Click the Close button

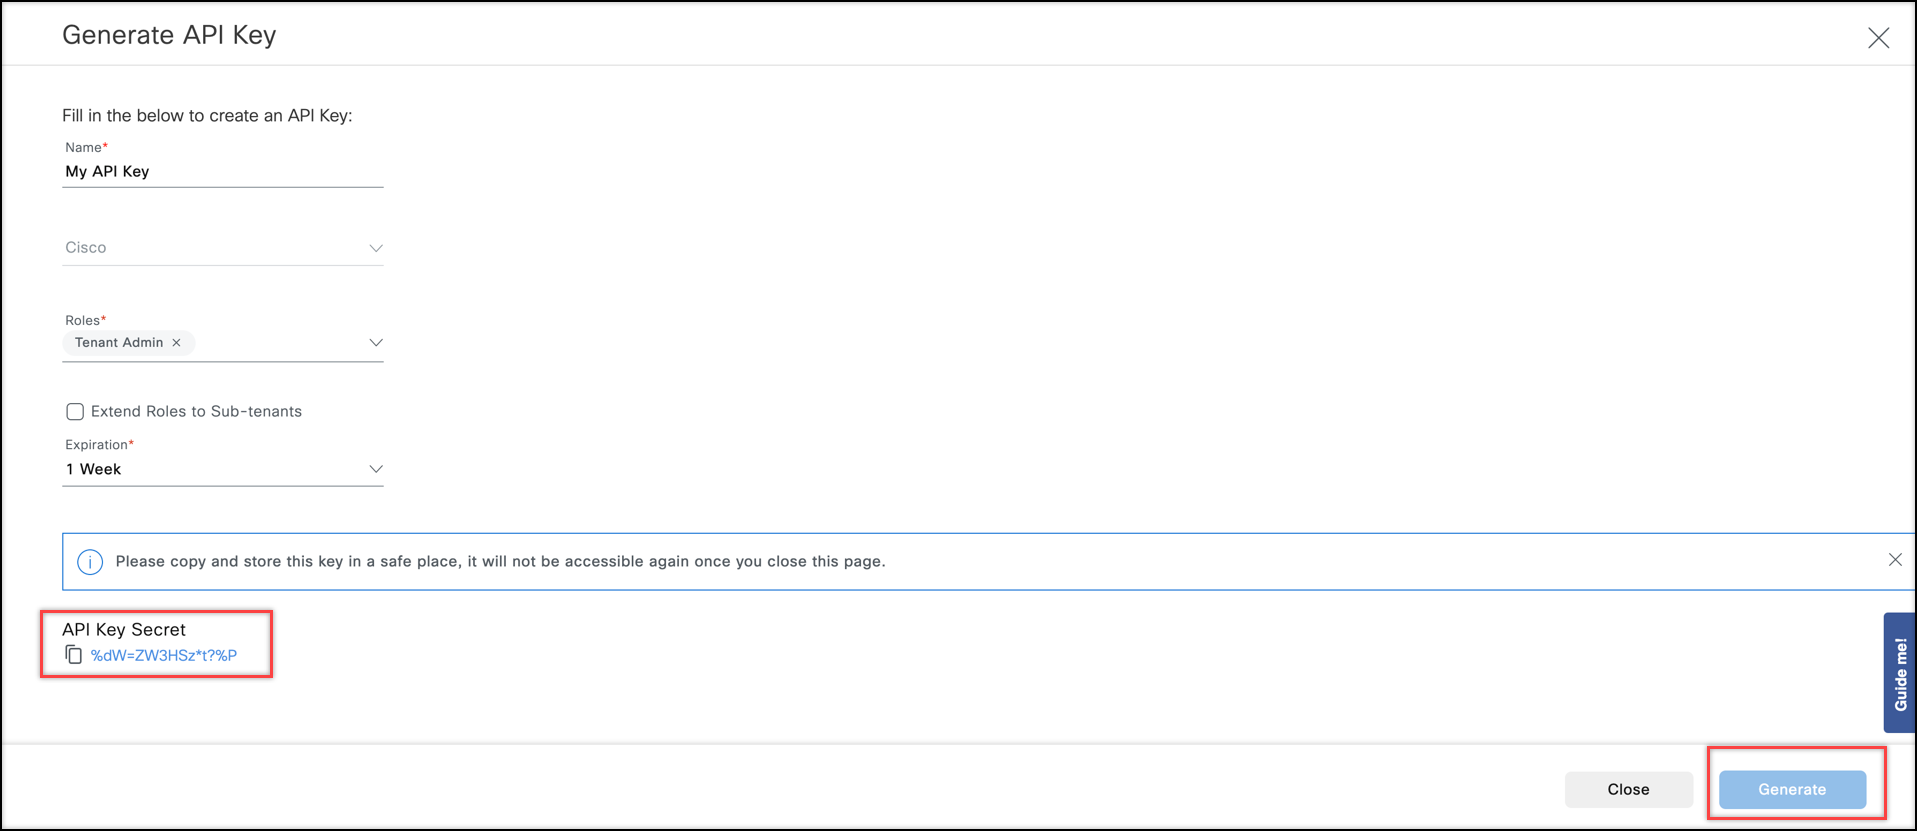point(1628,789)
